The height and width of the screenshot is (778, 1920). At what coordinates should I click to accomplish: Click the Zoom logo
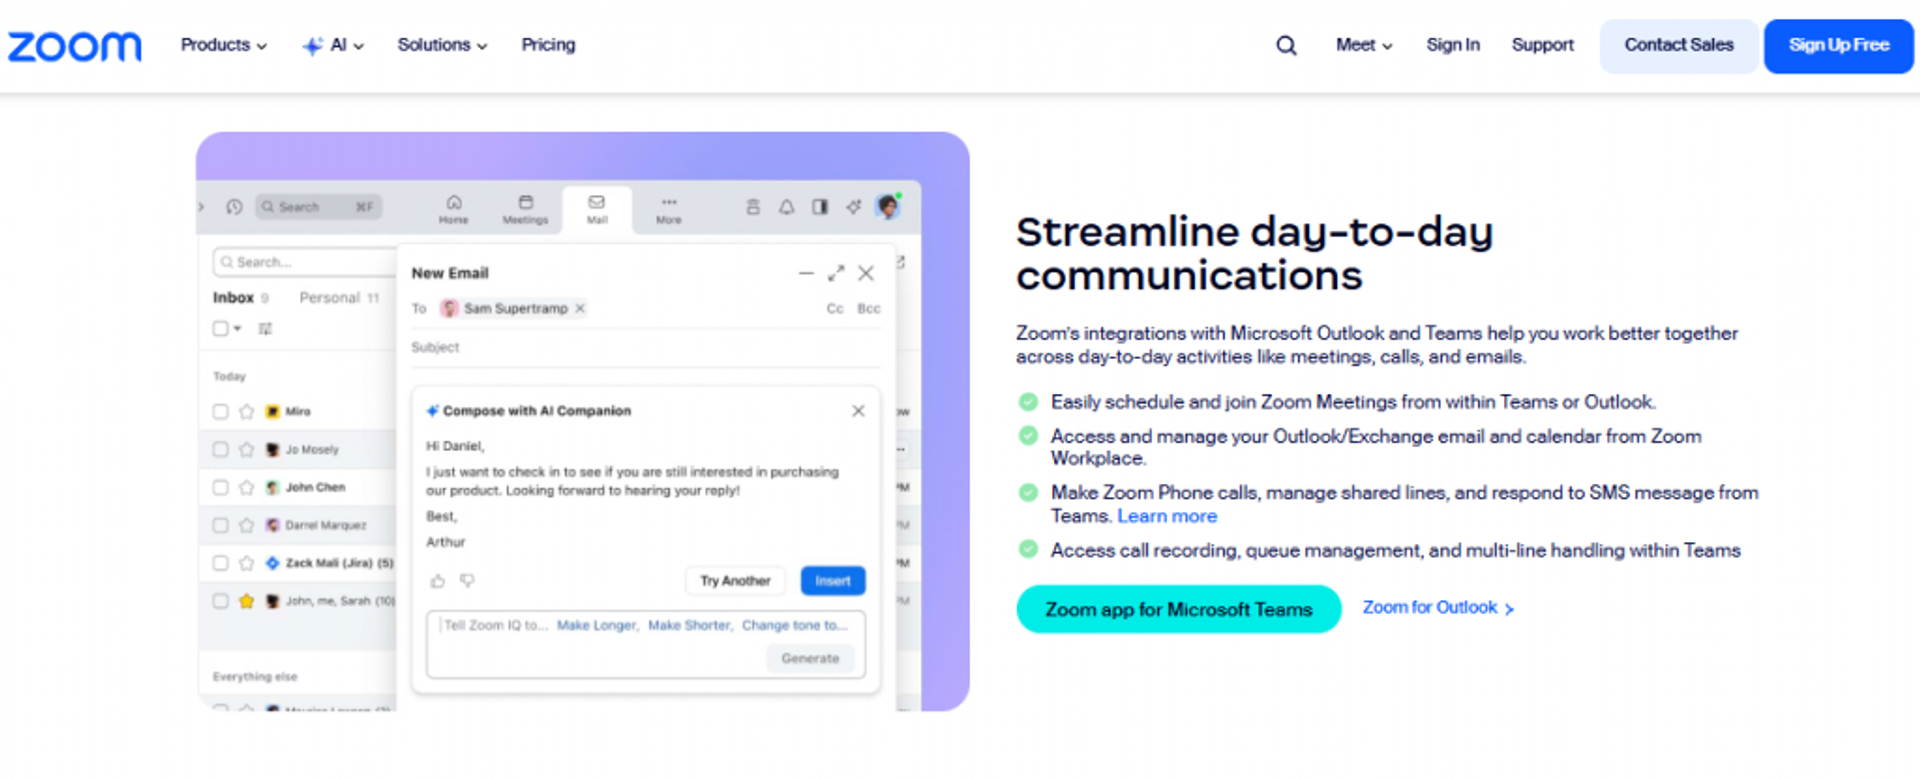pos(75,46)
